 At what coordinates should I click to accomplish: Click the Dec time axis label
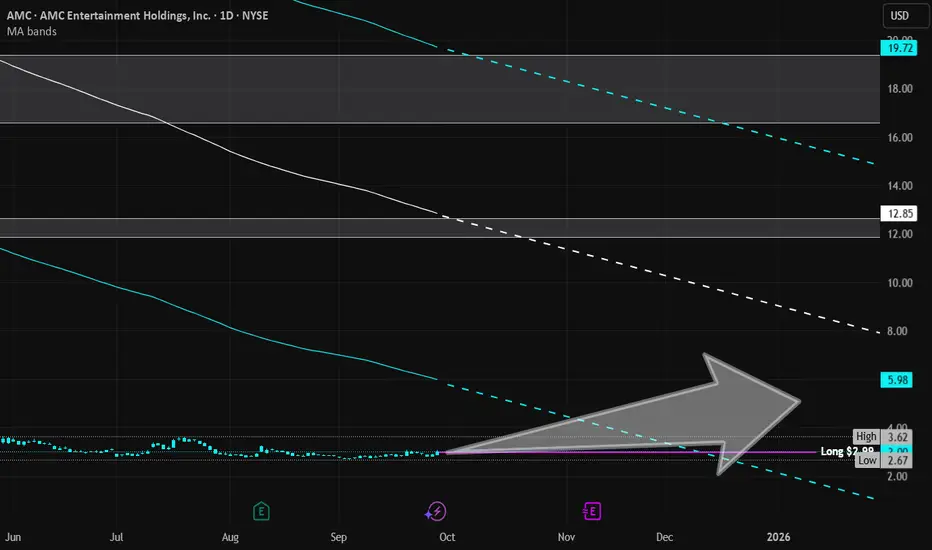[665, 537]
